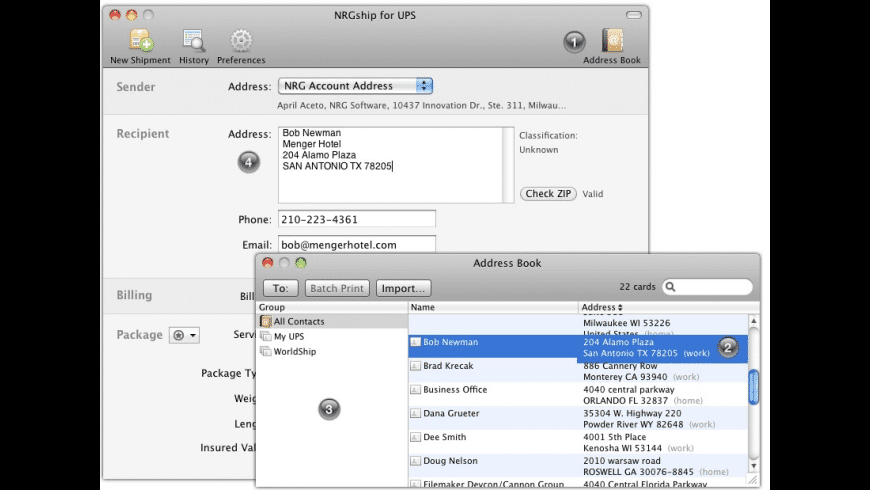Click the '22 cards' count label
This screenshot has height=490, width=870.
click(637, 287)
